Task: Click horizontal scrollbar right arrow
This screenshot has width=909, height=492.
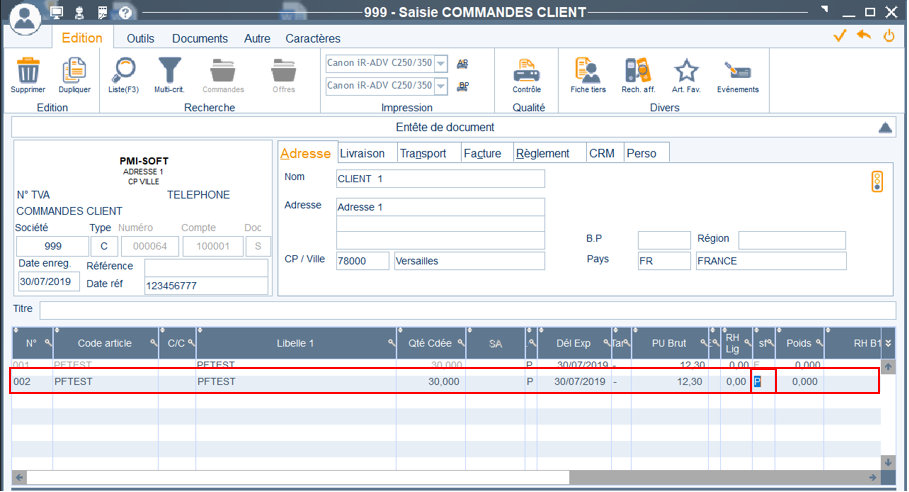Action: 872,478
